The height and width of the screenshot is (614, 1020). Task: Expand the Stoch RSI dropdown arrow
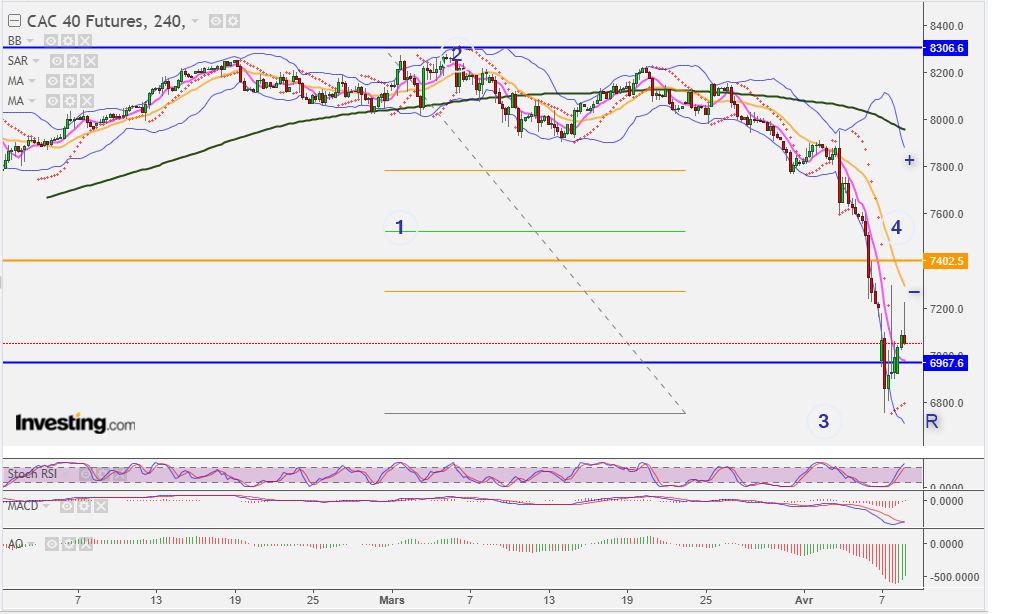tap(67, 474)
